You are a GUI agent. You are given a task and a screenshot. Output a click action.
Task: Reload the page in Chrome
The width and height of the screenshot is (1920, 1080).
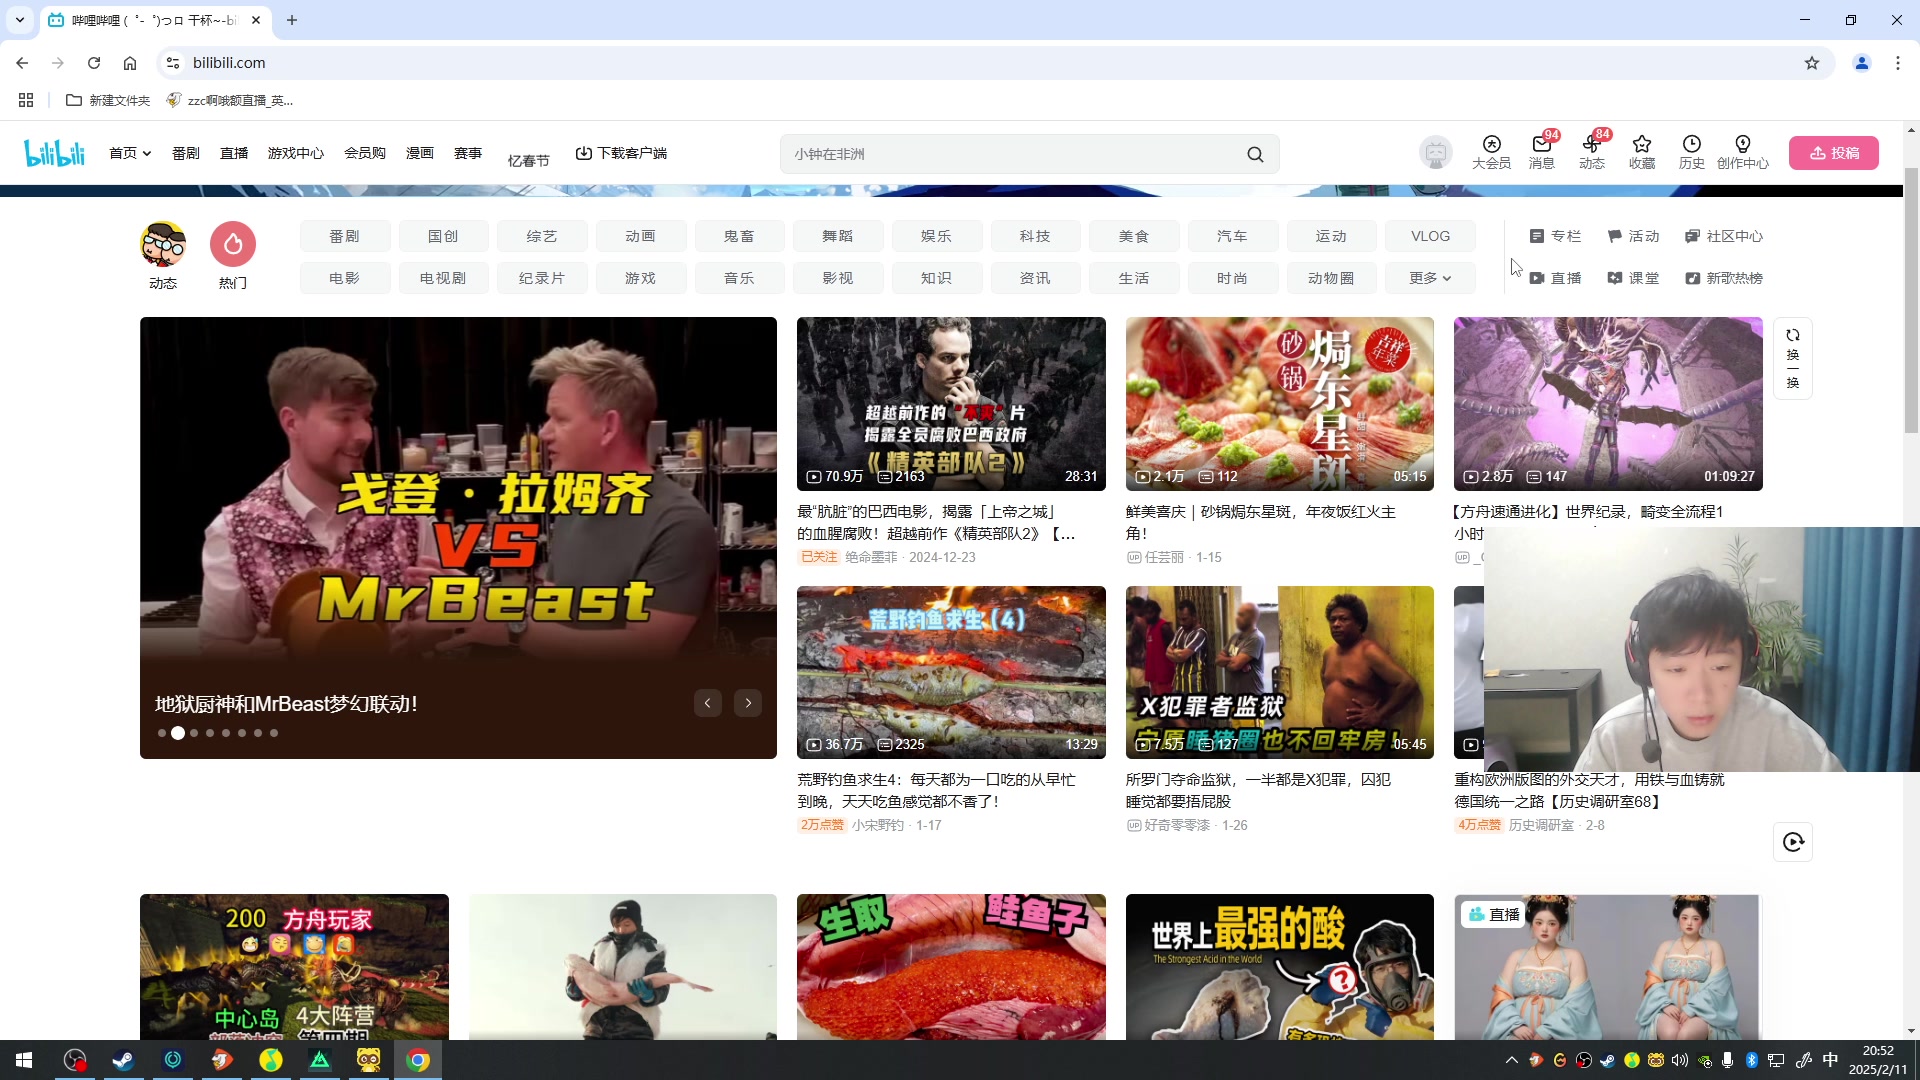click(94, 63)
